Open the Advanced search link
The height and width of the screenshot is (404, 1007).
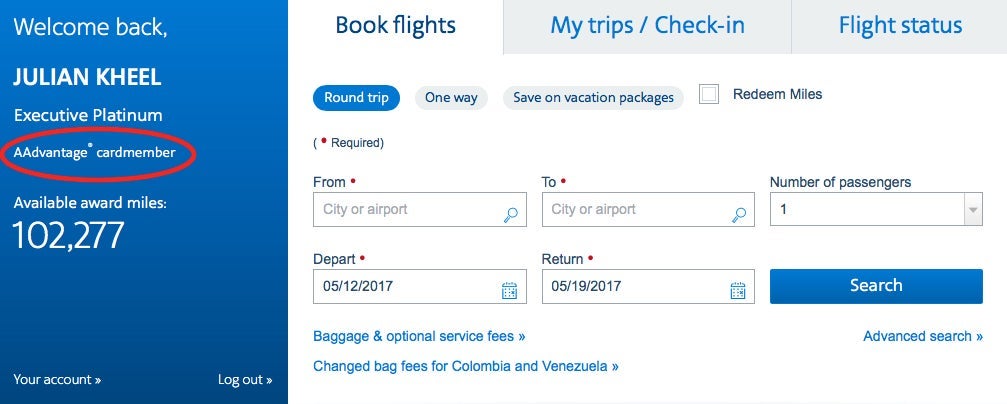click(x=923, y=336)
